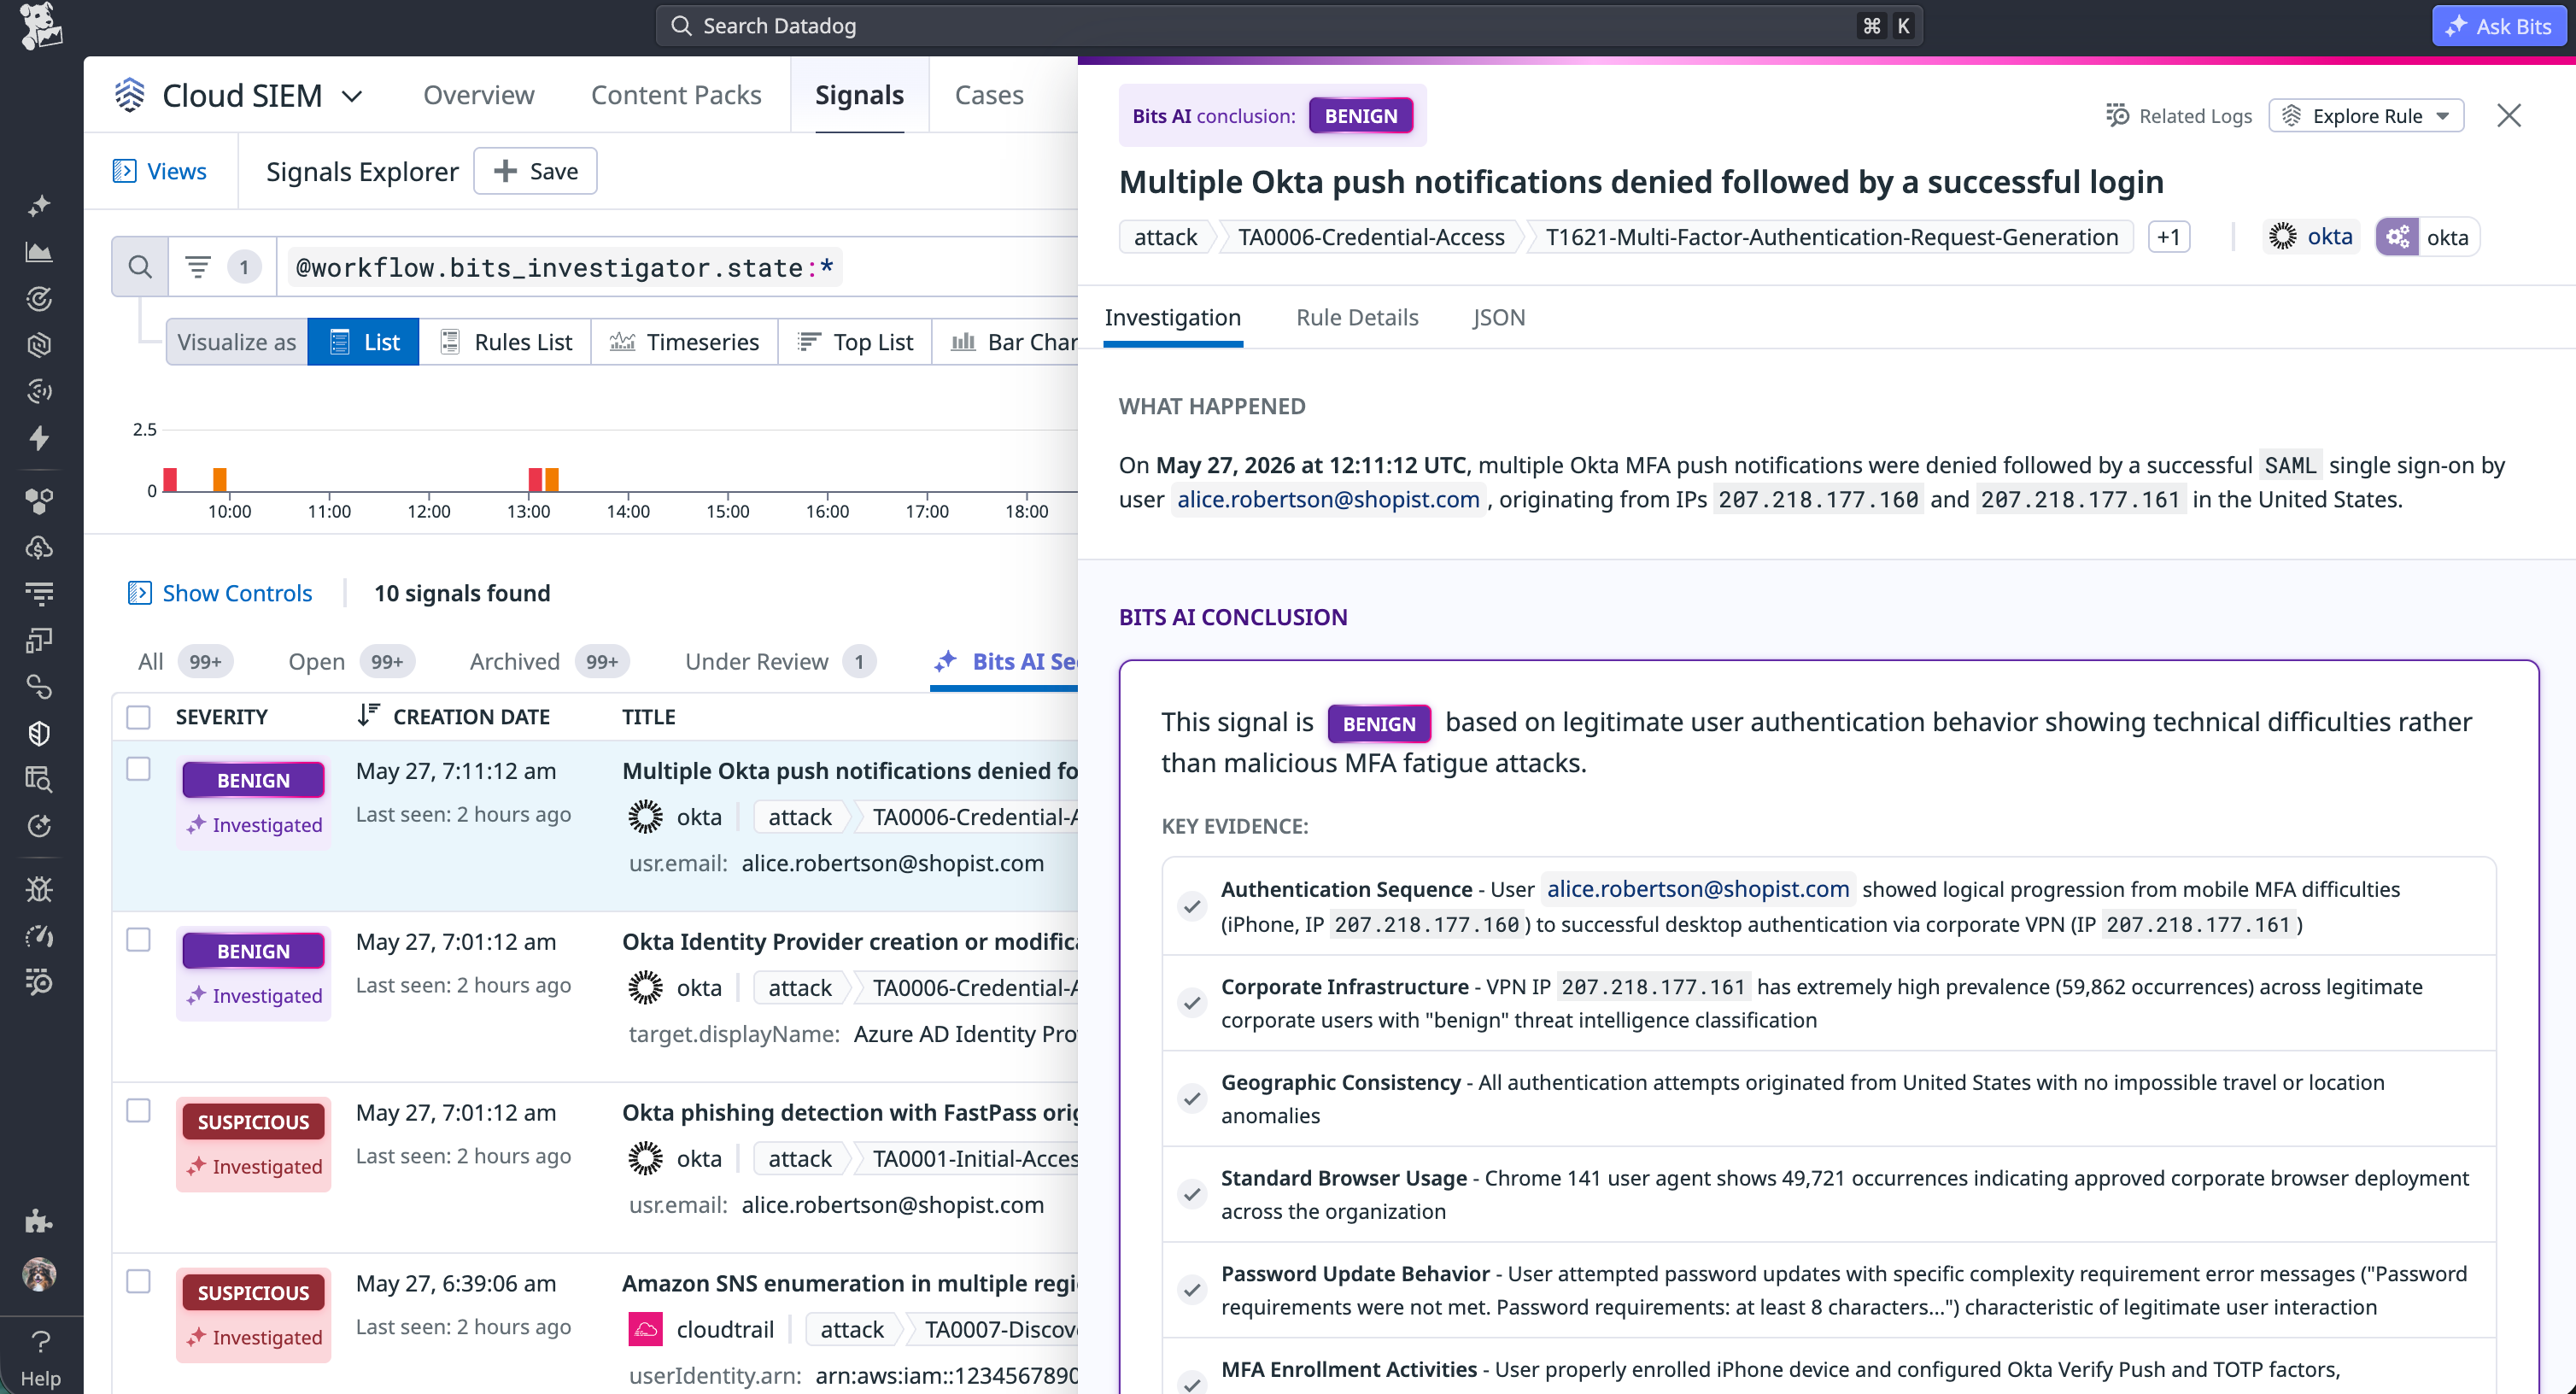Filter by Archived signals
The height and width of the screenshot is (1394, 2576).
[549, 661]
